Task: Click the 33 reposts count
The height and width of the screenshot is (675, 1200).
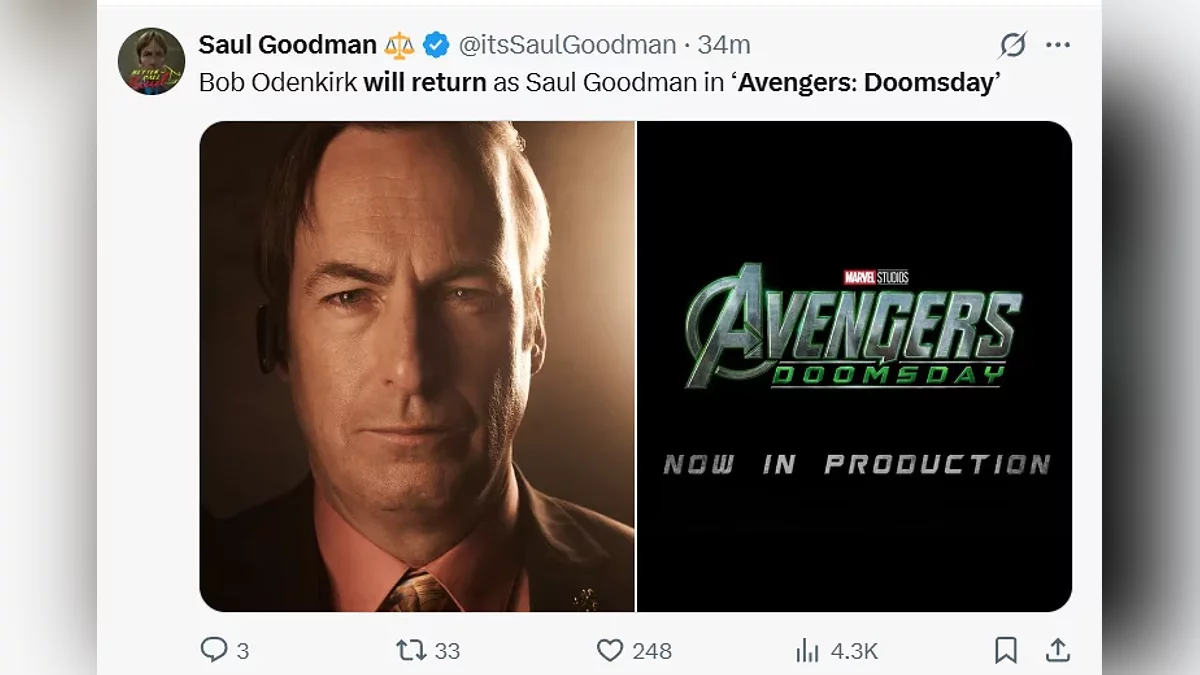Action: (447, 651)
